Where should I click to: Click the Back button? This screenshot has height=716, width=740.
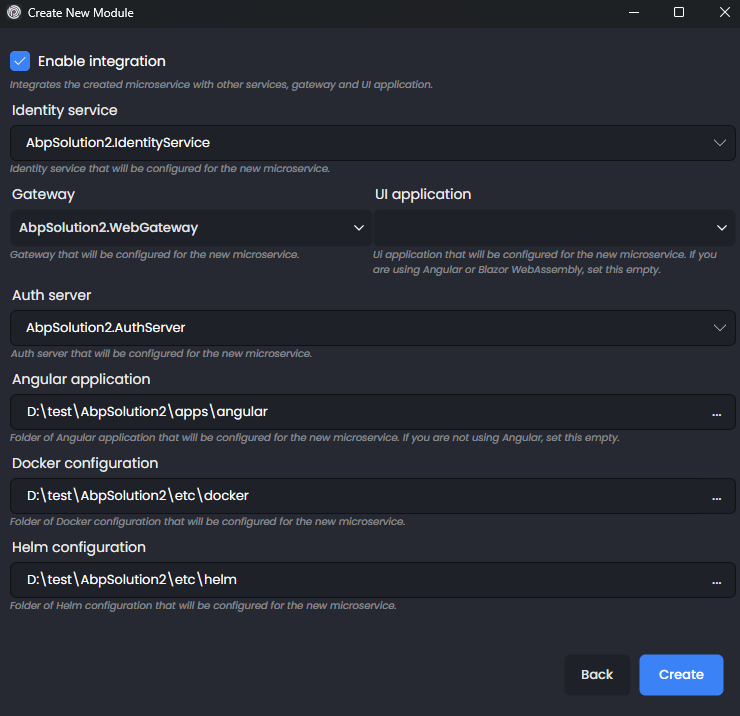click(597, 674)
